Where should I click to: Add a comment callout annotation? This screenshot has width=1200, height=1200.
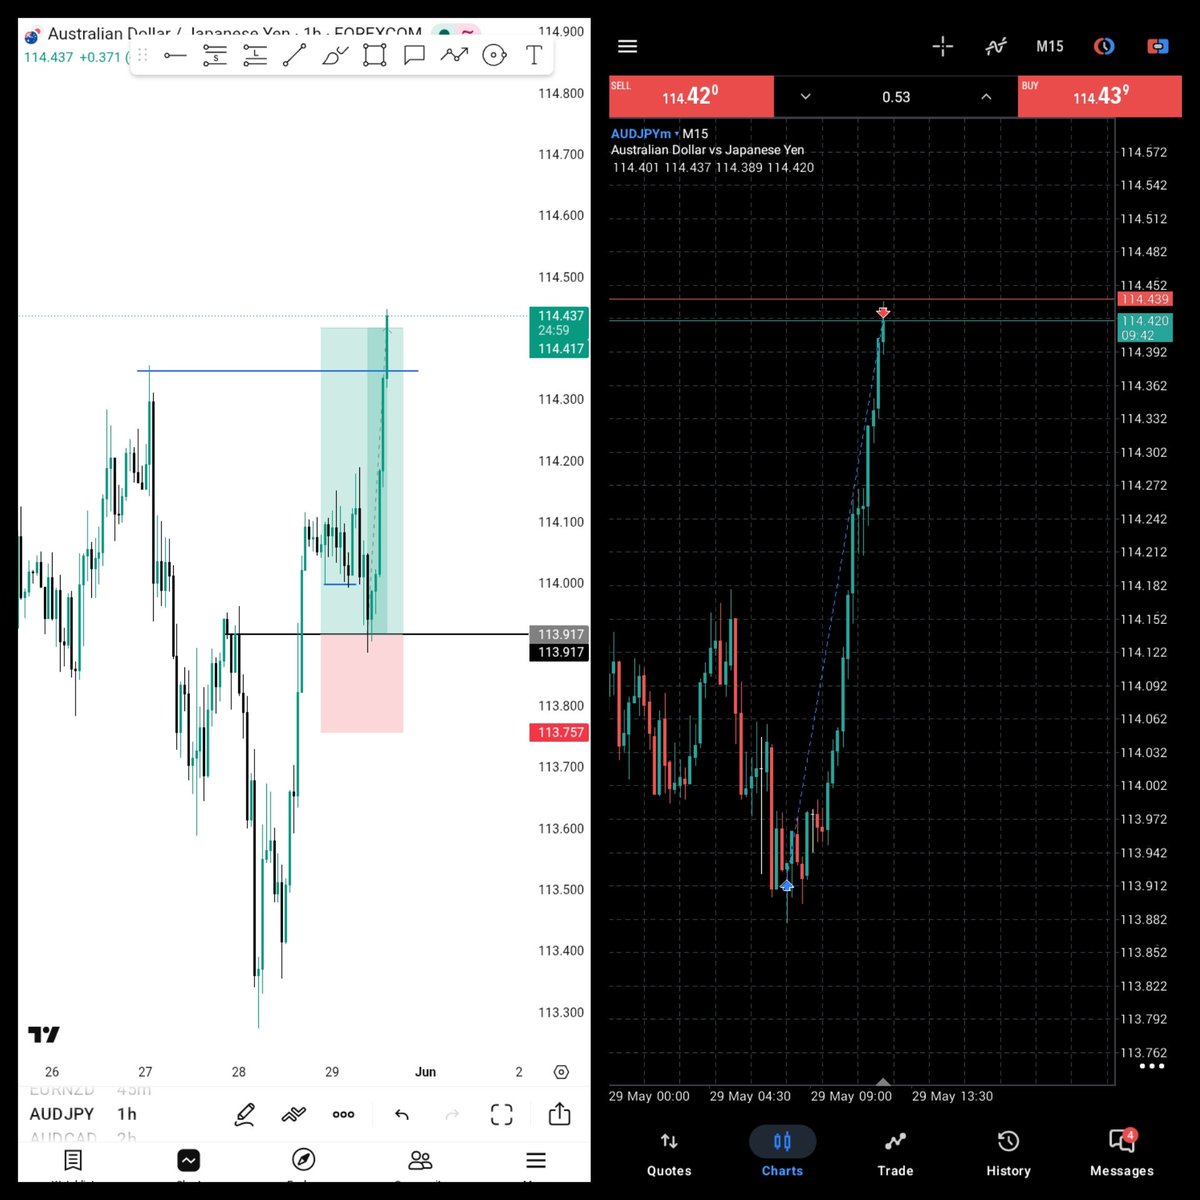click(414, 56)
